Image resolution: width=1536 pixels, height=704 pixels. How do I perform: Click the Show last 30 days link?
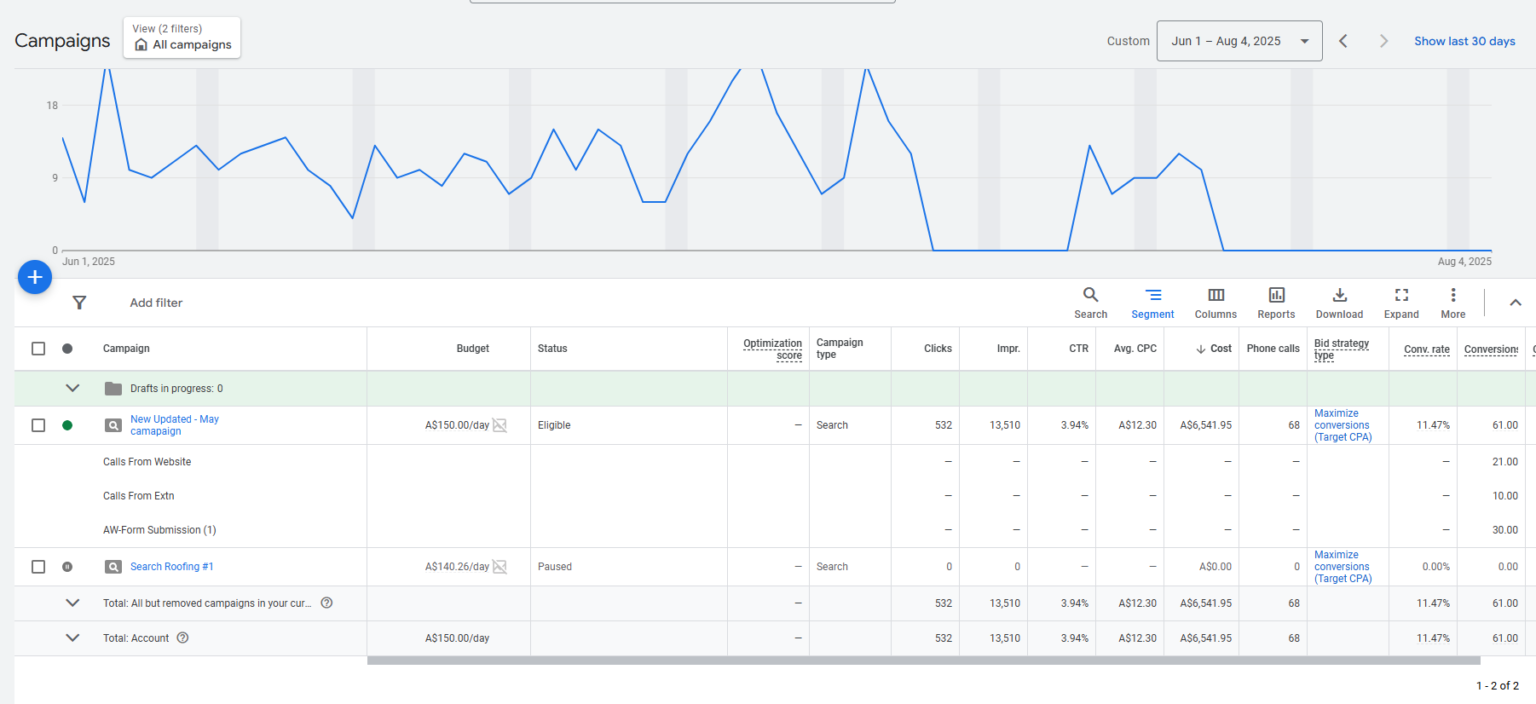(x=1464, y=41)
